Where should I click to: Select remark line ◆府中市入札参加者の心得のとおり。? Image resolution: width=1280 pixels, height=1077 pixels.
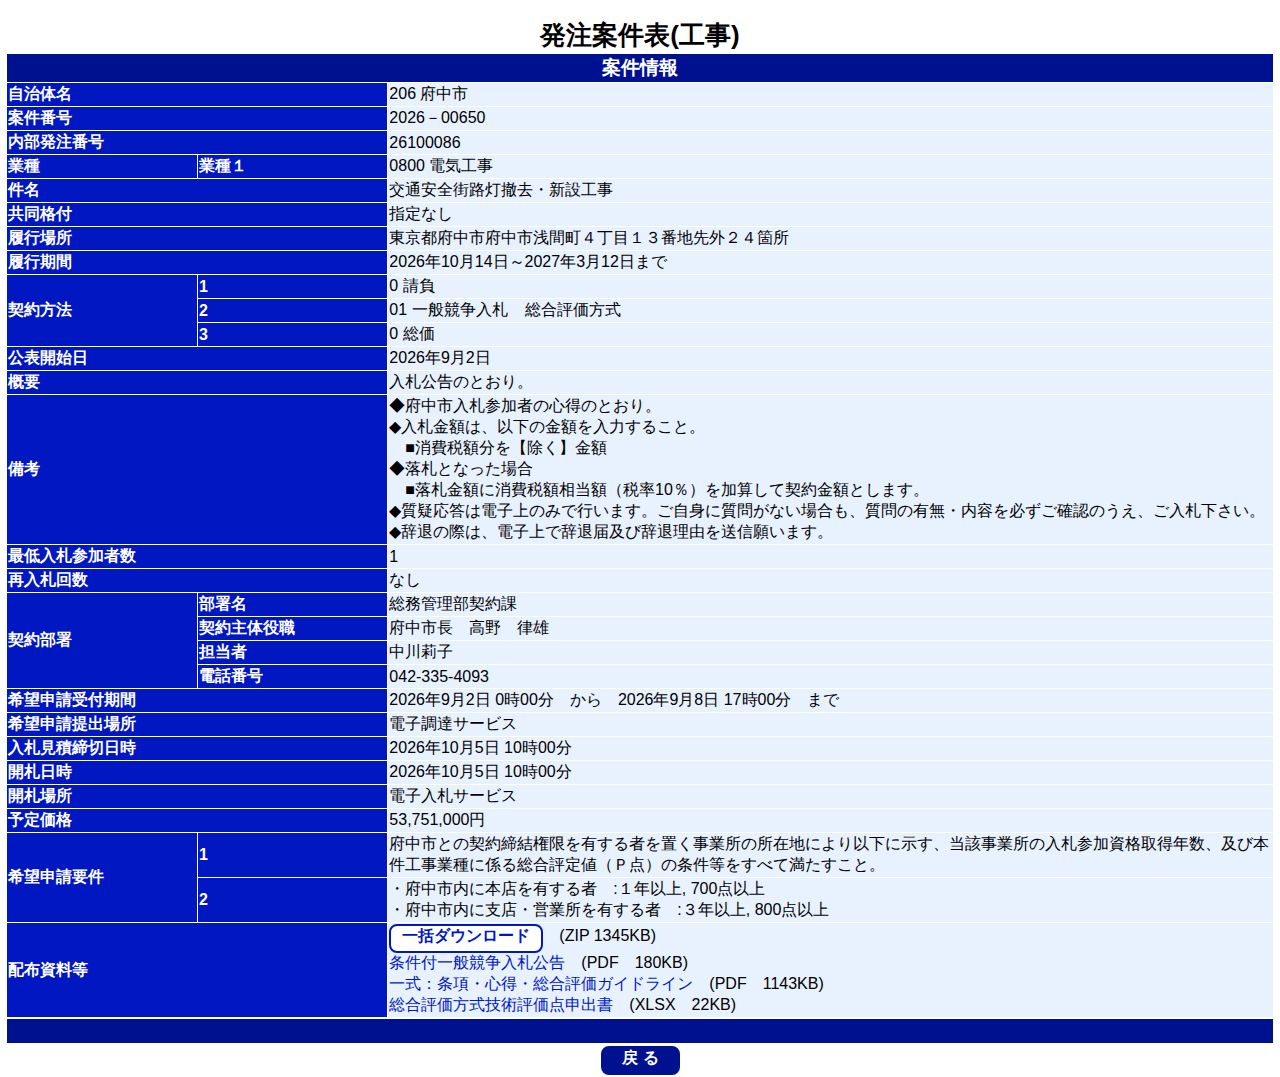pos(523,406)
